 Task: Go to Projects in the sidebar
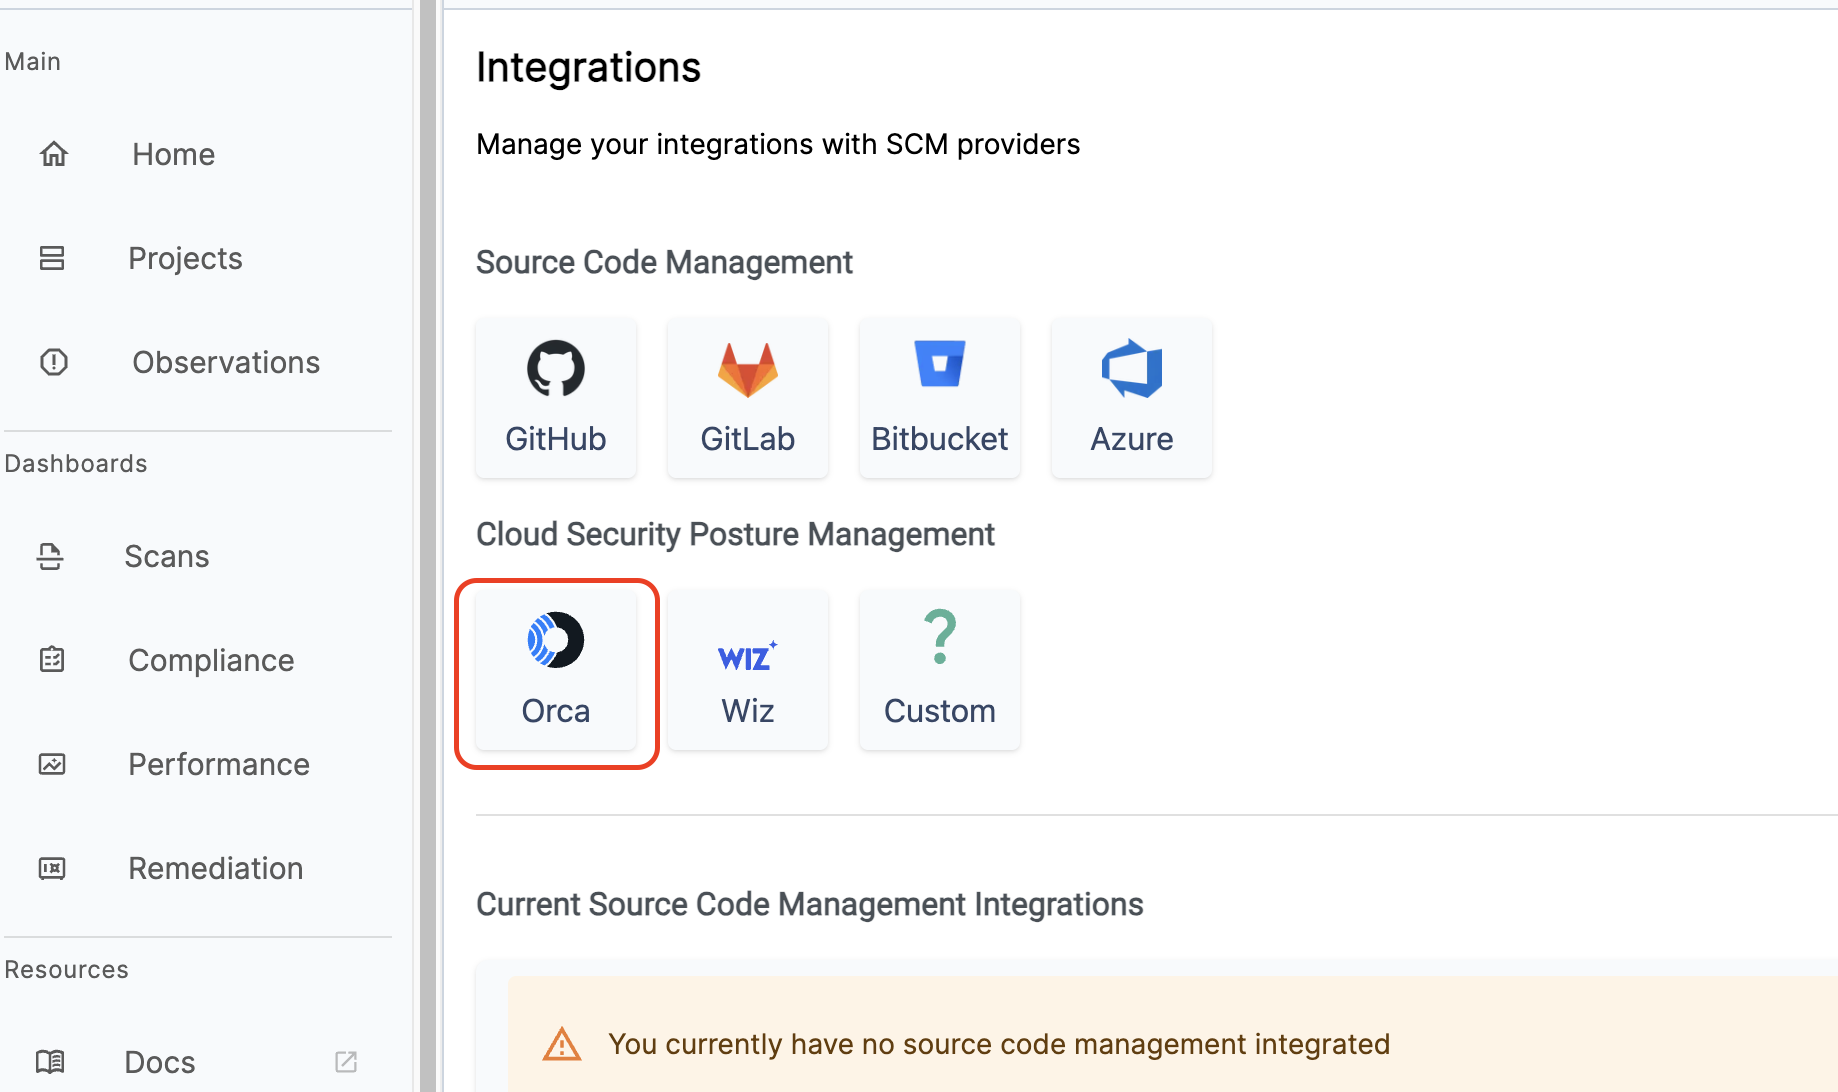tap(186, 258)
